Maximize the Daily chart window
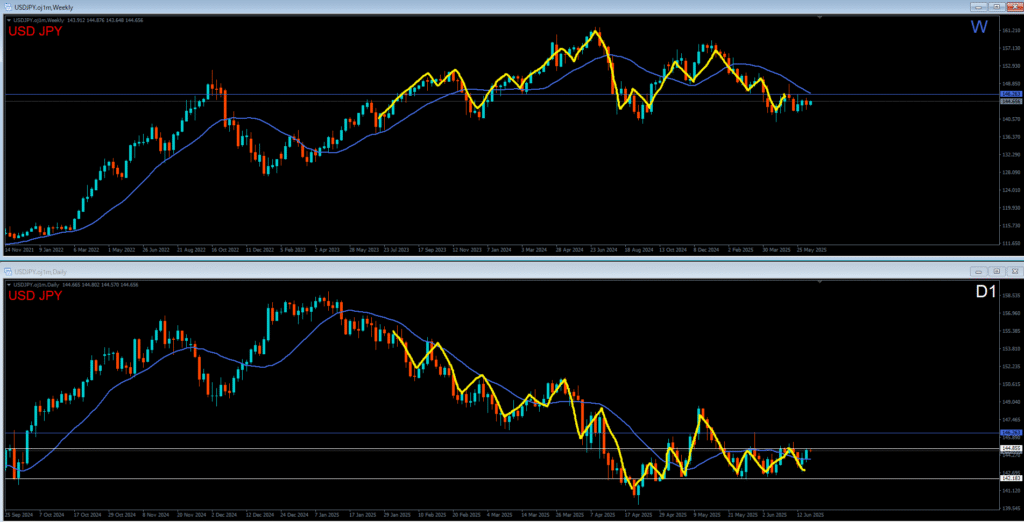The width and height of the screenshot is (1024, 522). tap(997, 271)
